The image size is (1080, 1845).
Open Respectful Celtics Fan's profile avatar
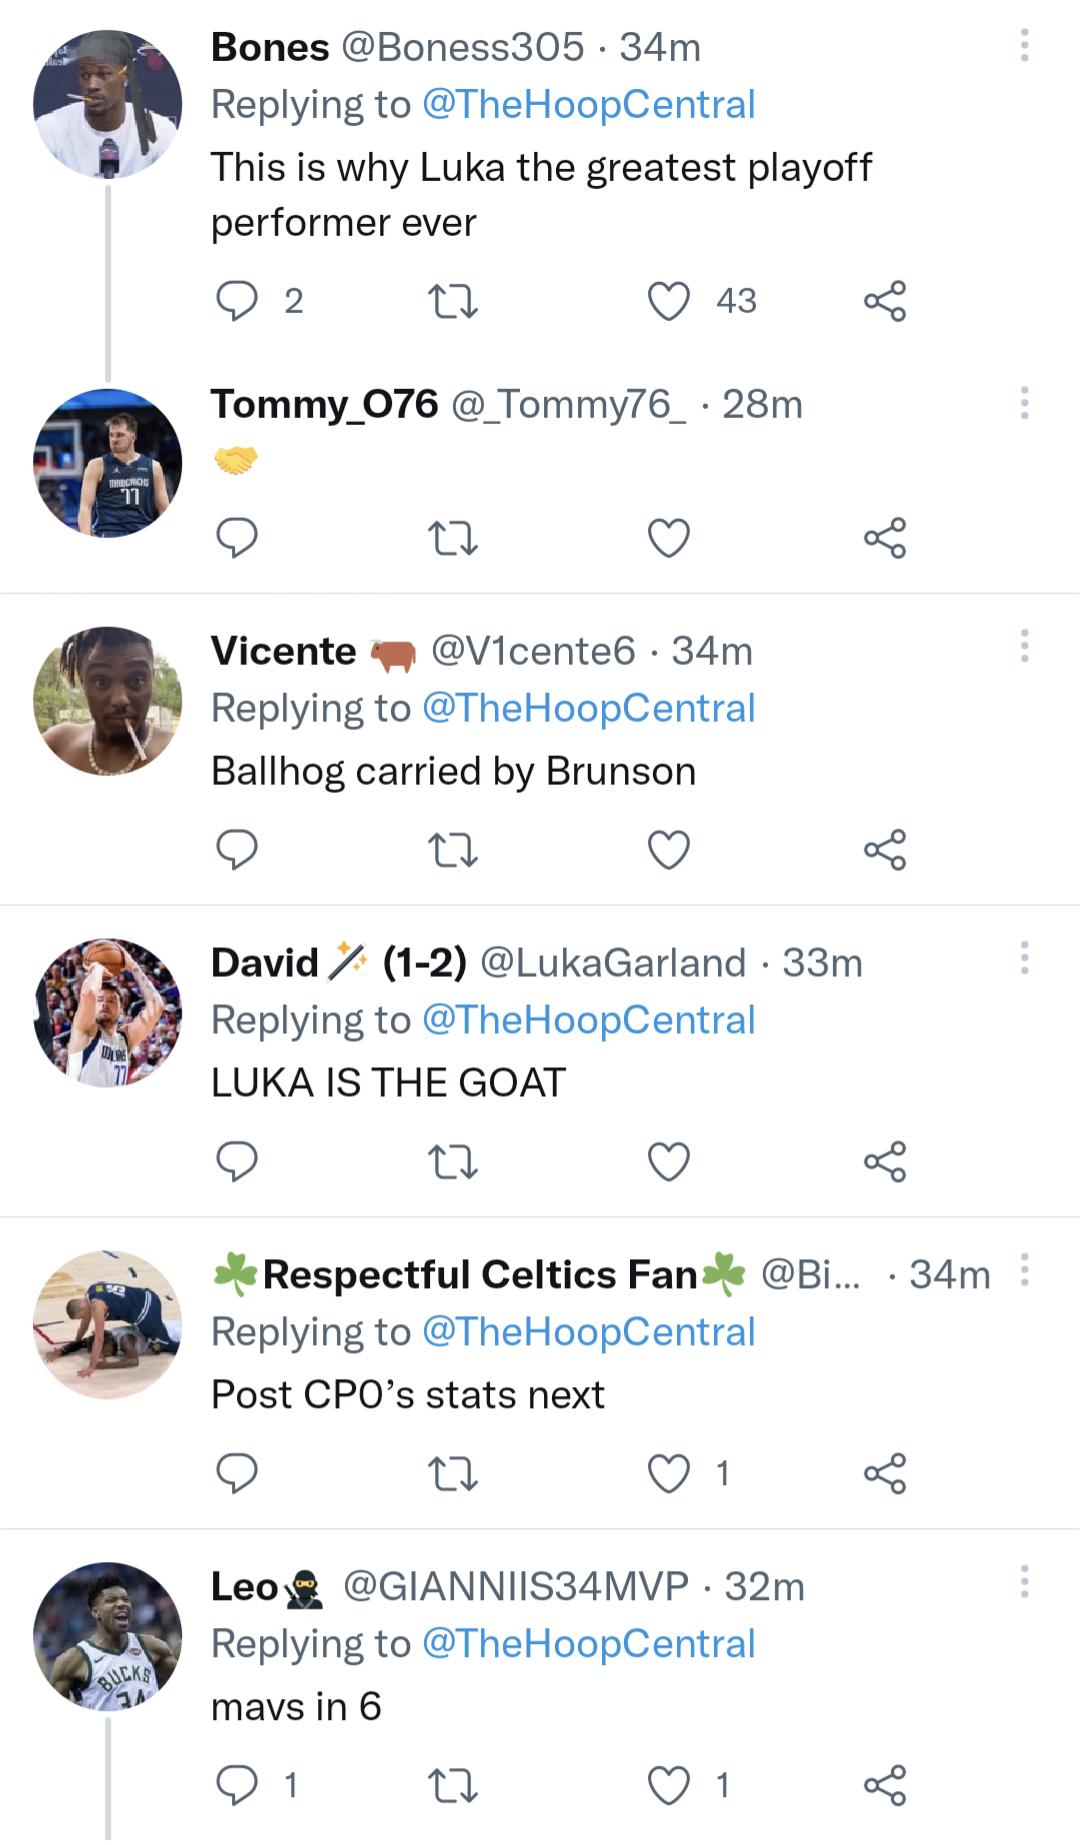point(108,1325)
